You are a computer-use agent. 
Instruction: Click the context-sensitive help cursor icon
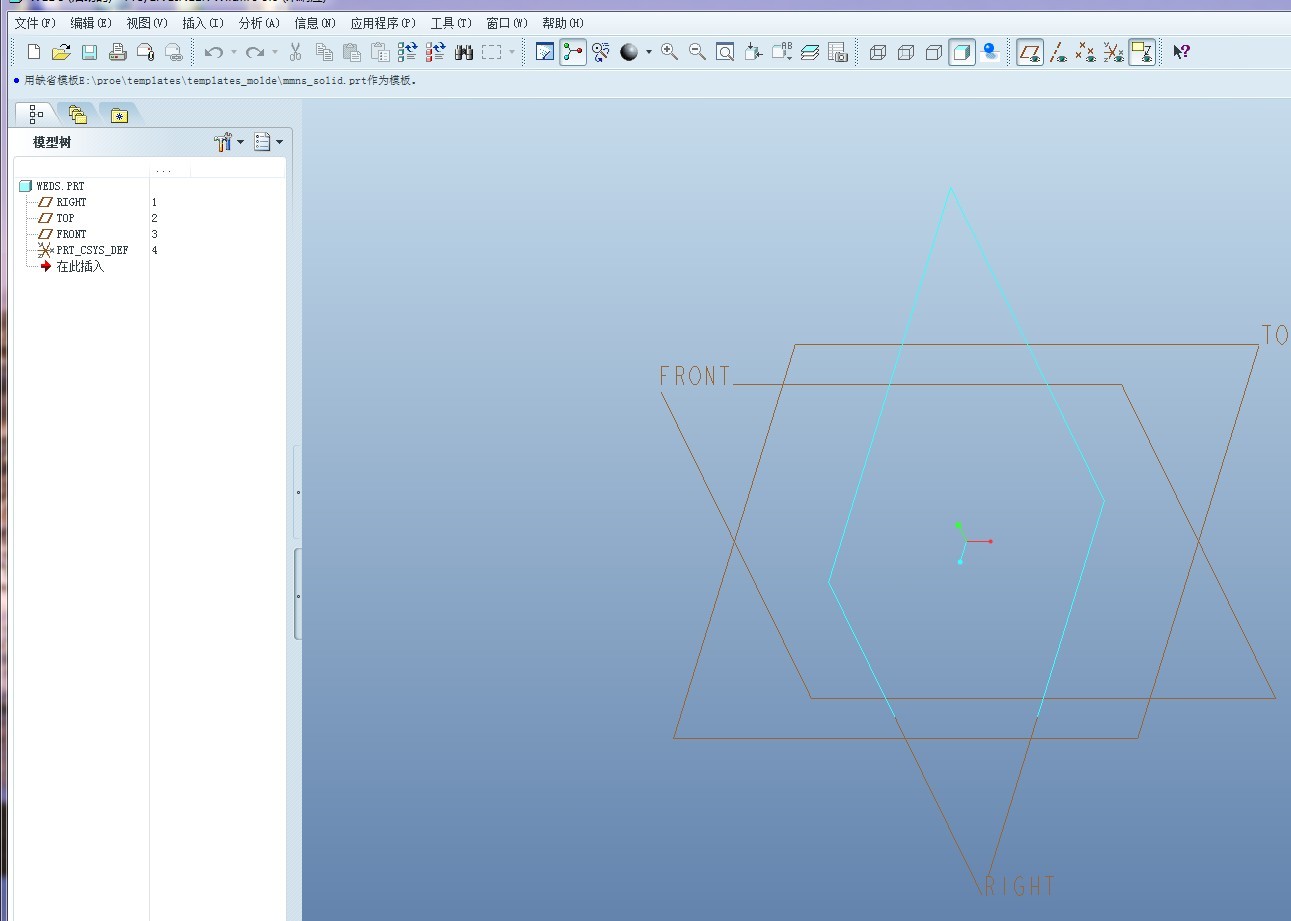point(1182,52)
